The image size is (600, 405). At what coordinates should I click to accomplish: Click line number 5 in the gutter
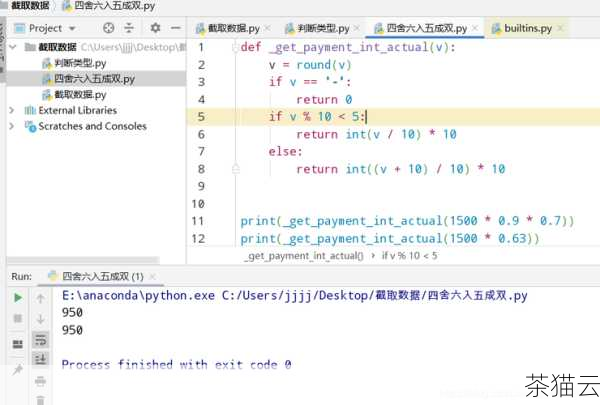coord(201,117)
